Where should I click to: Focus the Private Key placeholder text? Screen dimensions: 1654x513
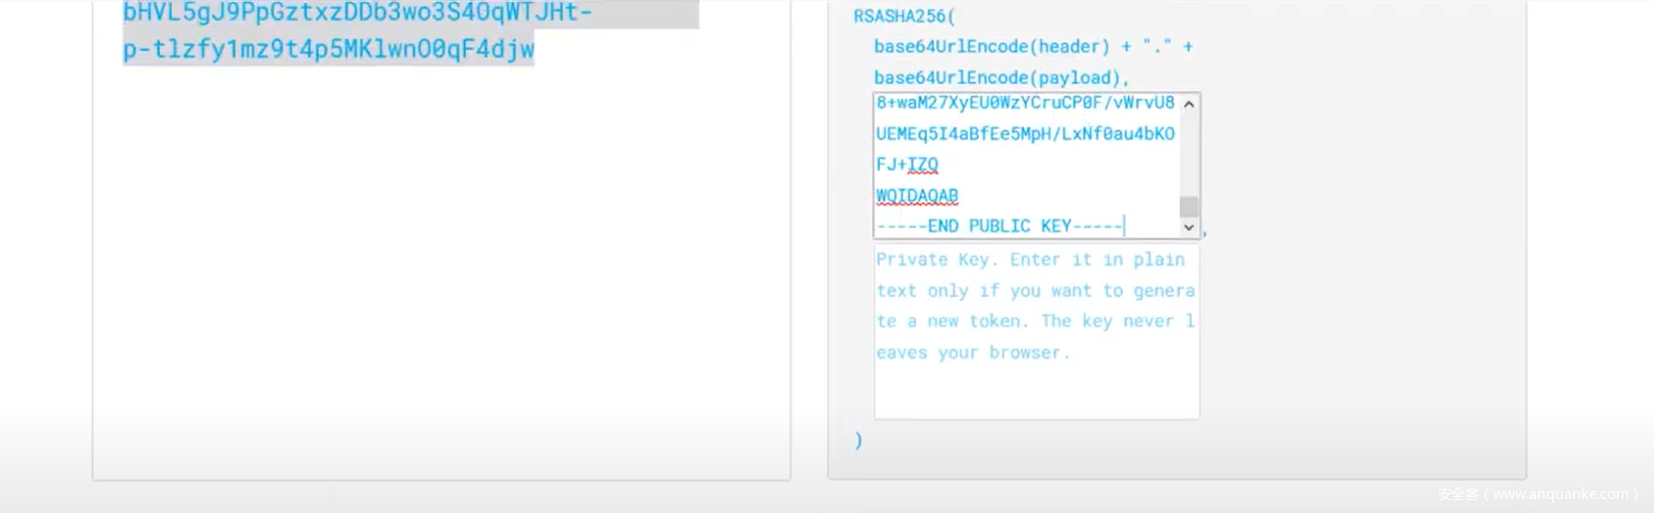click(1034, 305)
